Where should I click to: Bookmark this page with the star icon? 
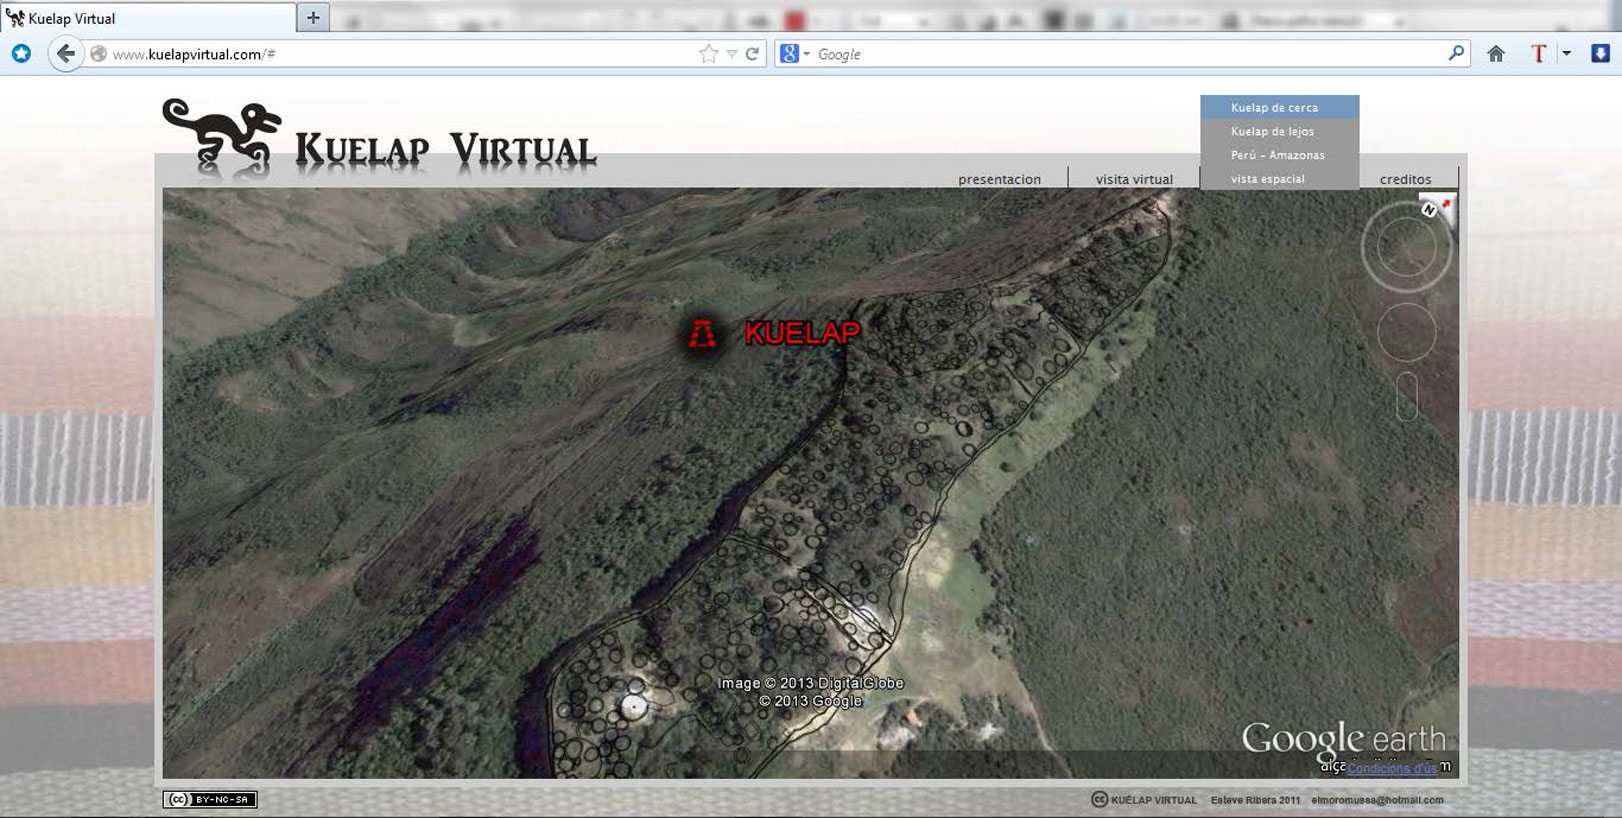(708, 54)
